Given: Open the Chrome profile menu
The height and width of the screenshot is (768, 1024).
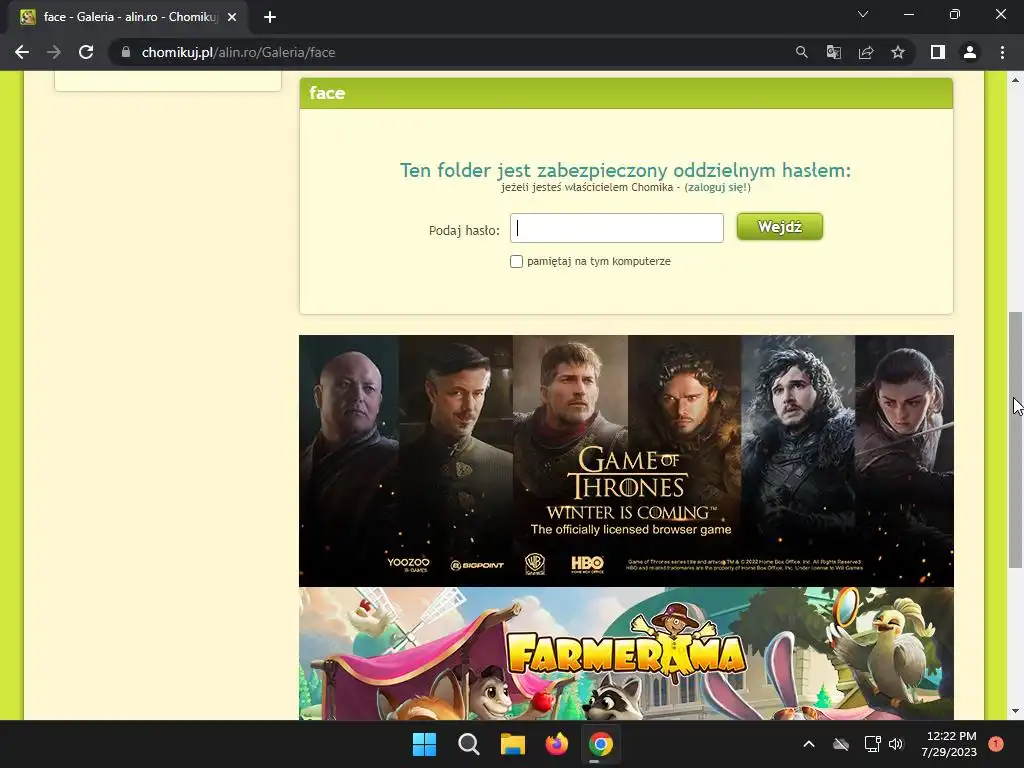Looking at the screenshot, I should click(x=970, y=52).
